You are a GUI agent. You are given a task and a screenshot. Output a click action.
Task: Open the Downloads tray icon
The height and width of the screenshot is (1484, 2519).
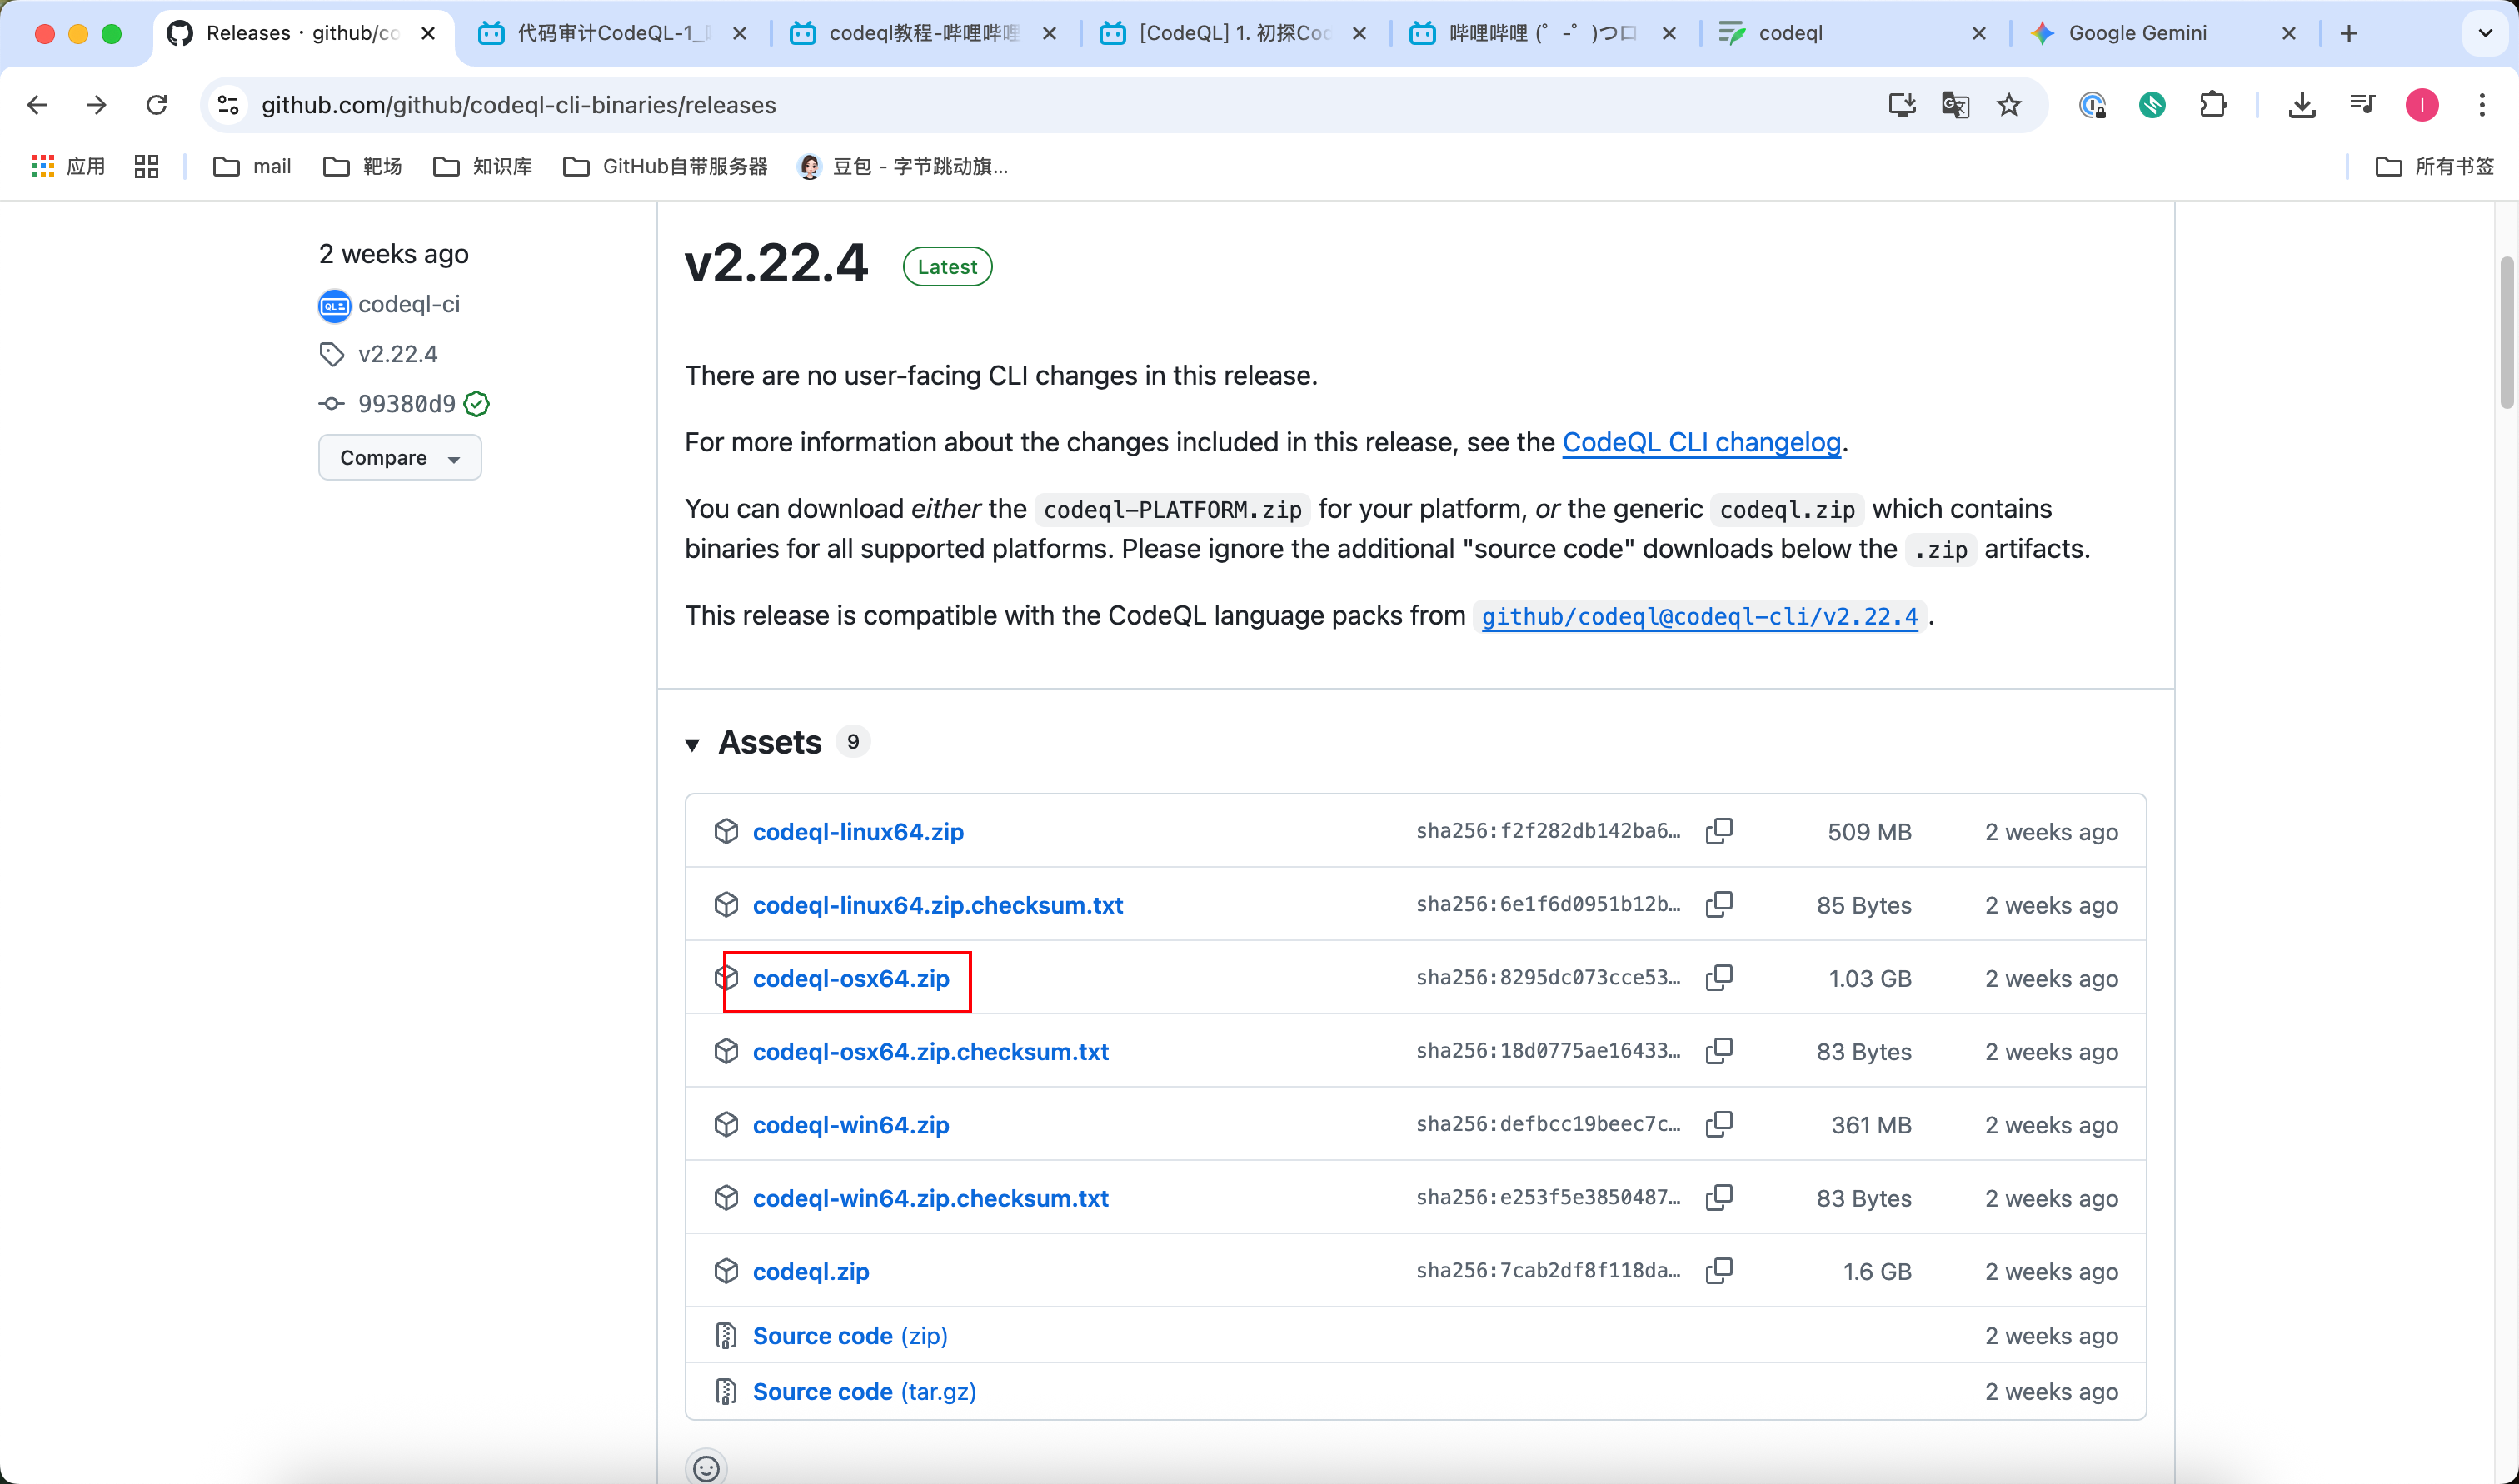(2302, 105)
